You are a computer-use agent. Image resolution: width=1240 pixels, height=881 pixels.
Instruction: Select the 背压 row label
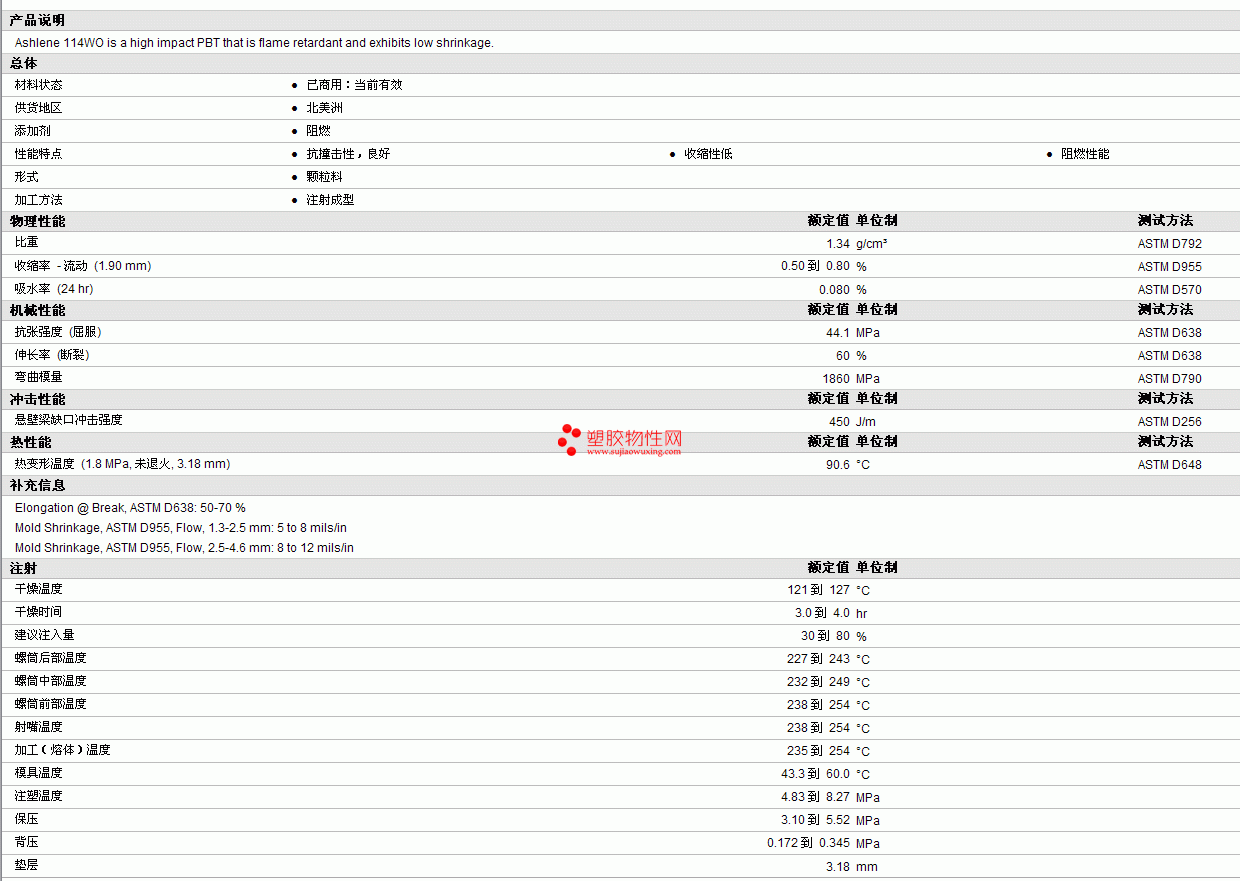[26, 842]
